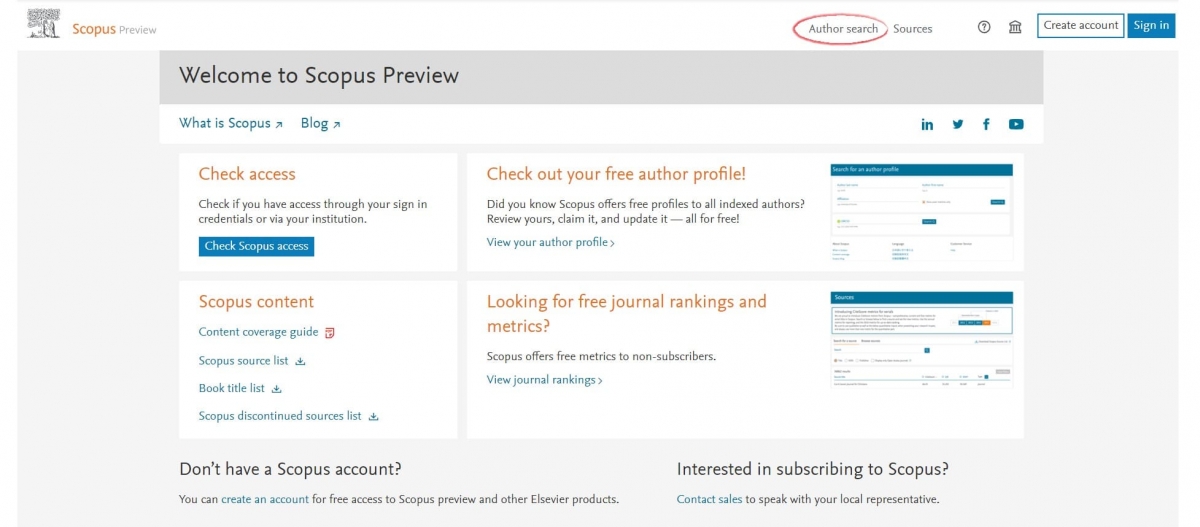Open Scopus Twitter page icon
Viewport: 1200px width, 527px height.
(x=957, y=124)
